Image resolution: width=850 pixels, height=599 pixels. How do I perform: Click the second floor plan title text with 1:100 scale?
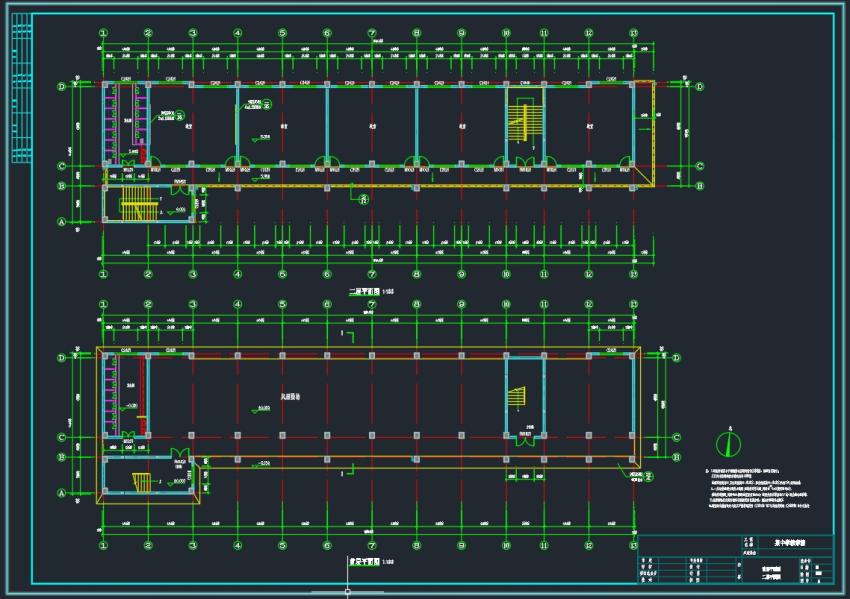(x=371, y=292)
